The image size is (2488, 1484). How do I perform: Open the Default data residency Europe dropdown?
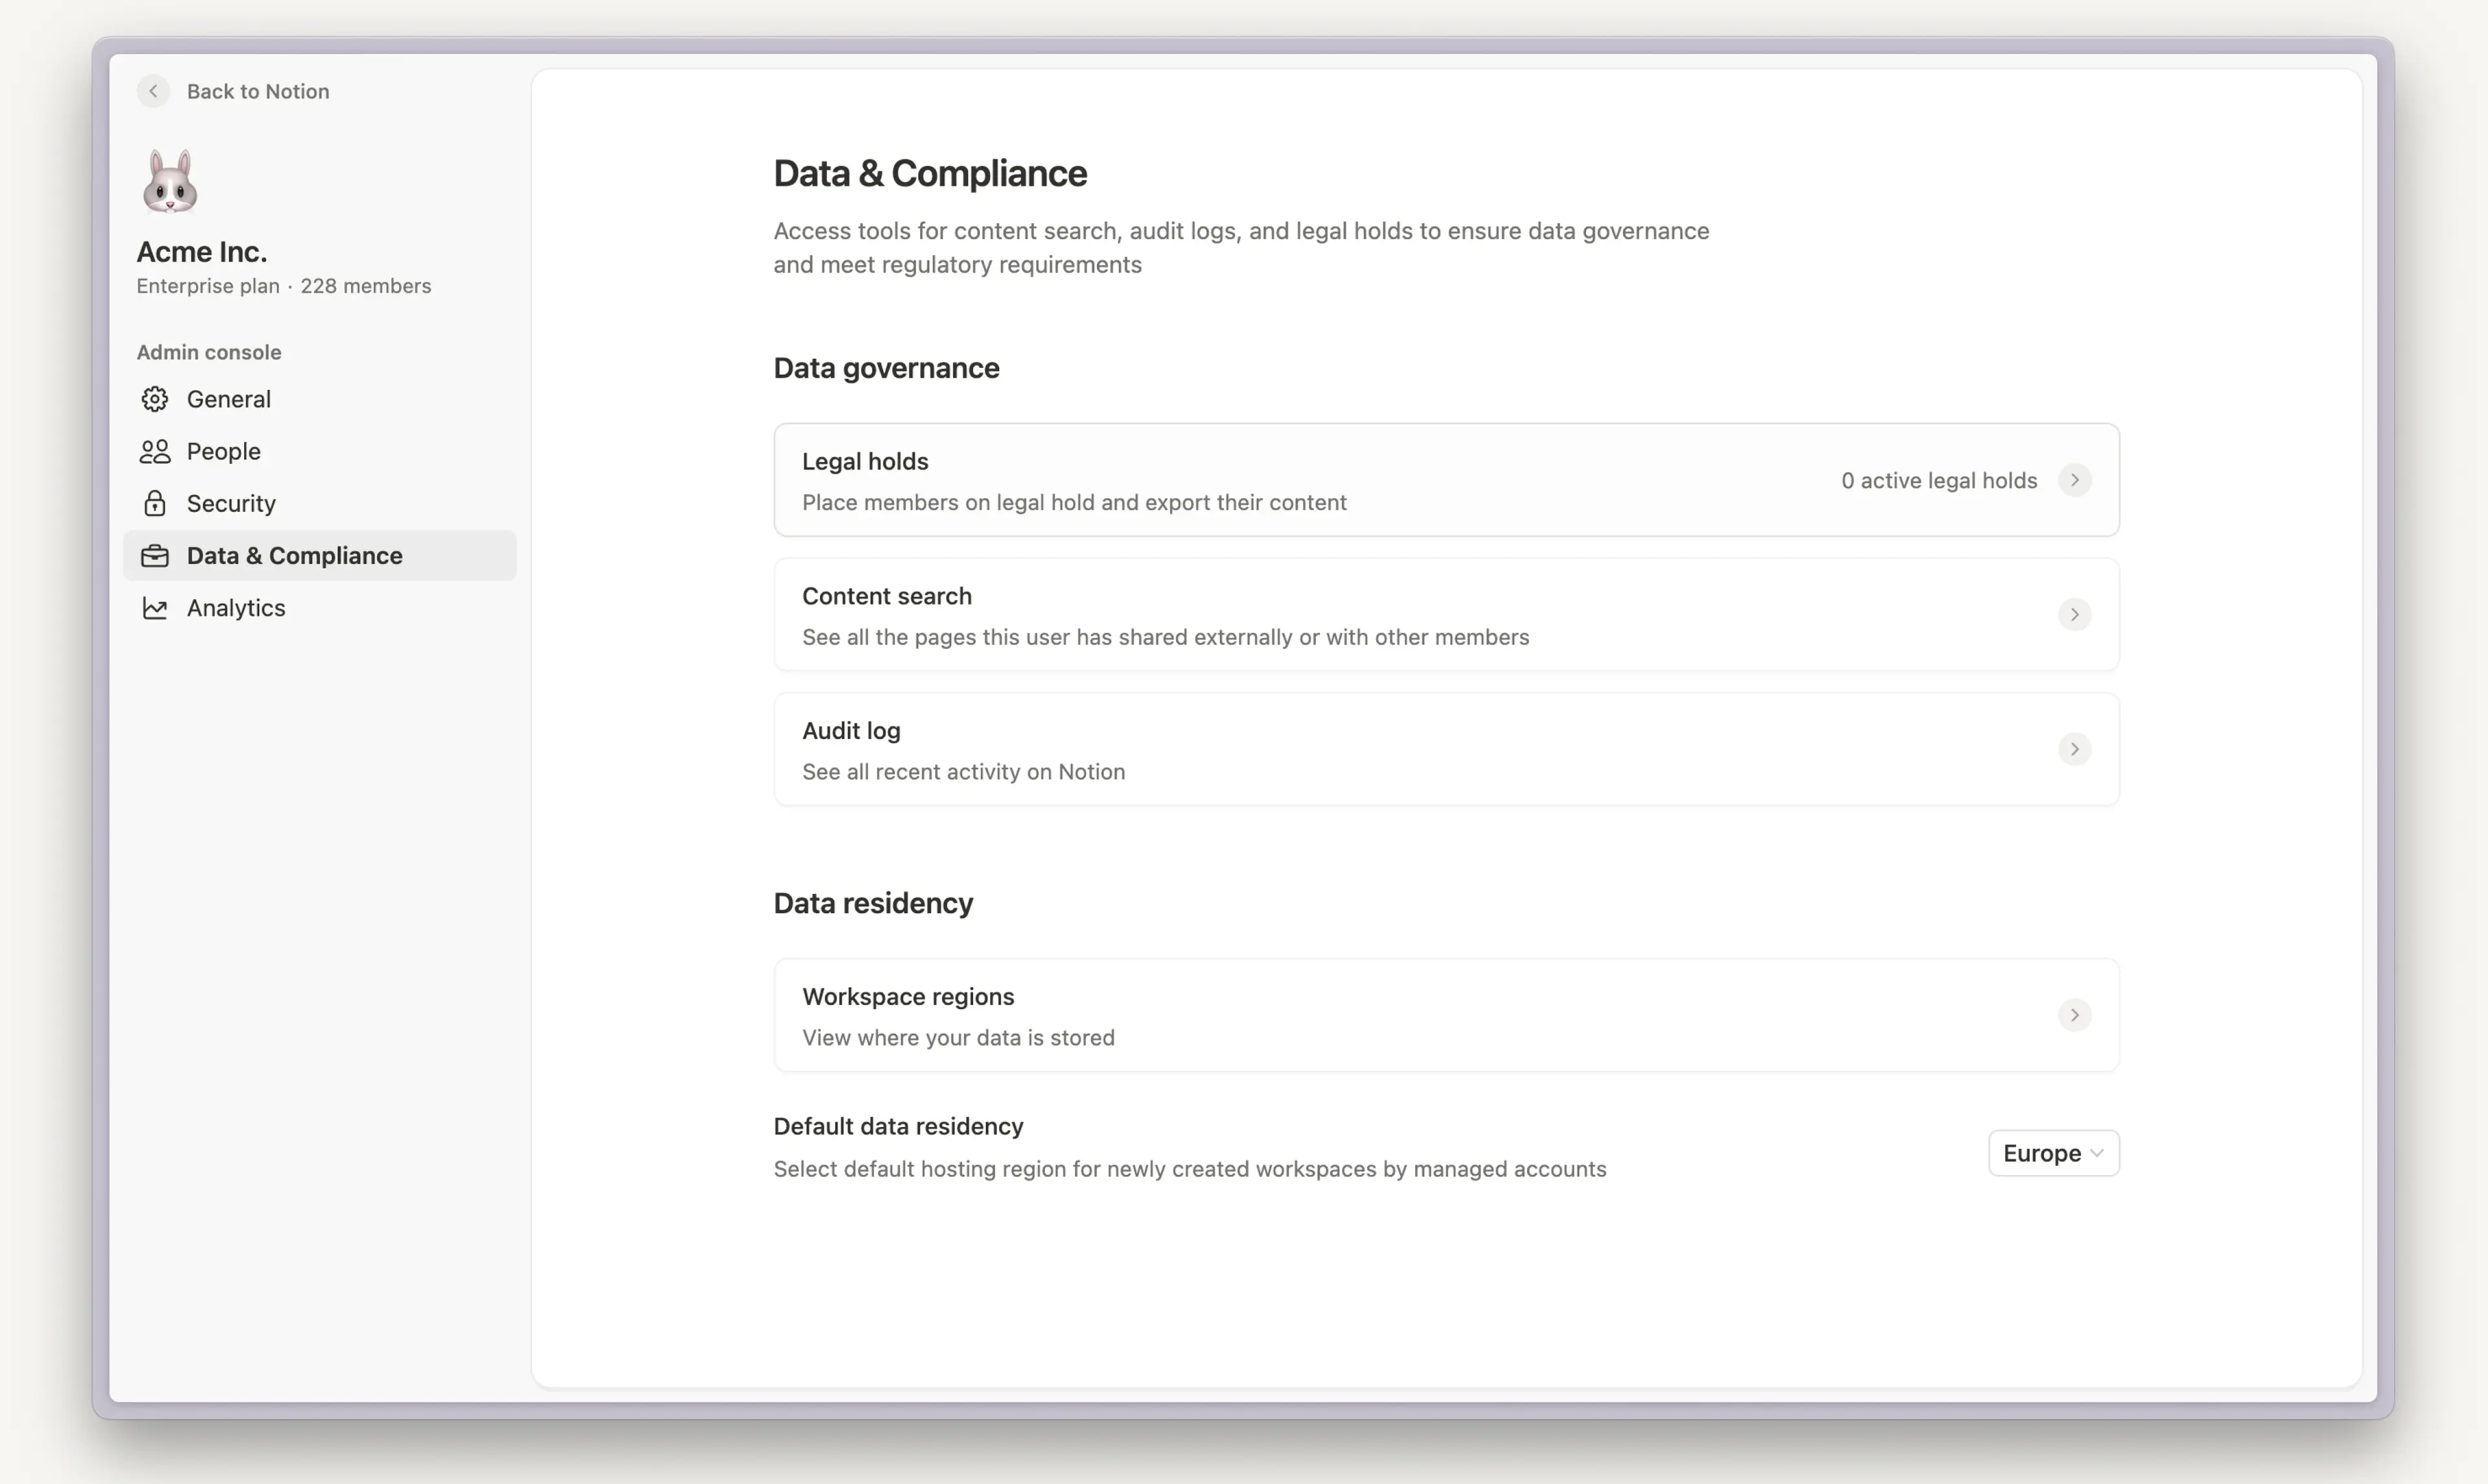click(x=2053, y=1153)
